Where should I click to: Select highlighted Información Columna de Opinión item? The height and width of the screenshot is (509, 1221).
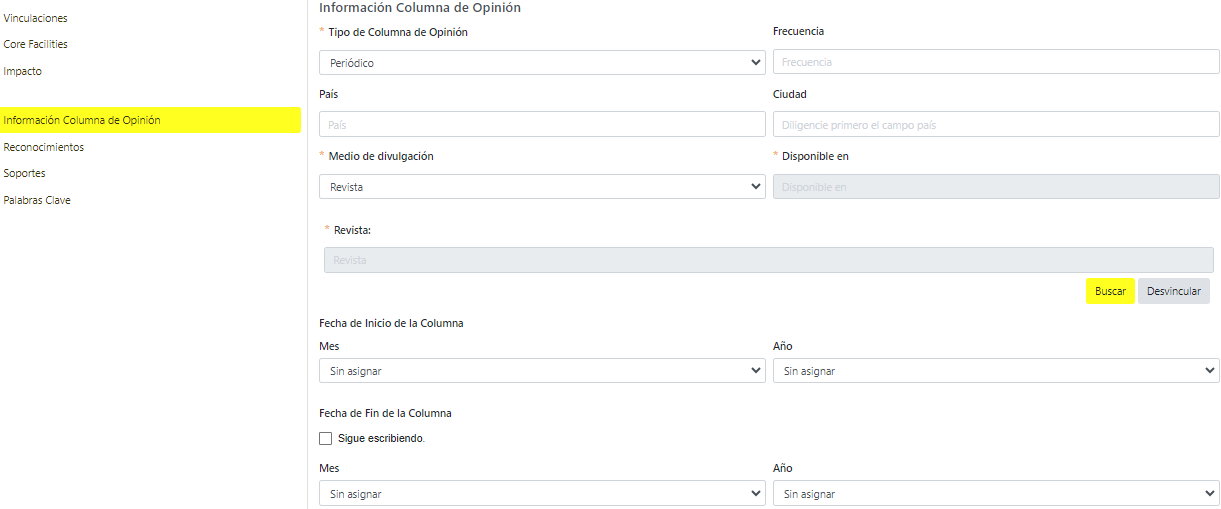(150, 120)
